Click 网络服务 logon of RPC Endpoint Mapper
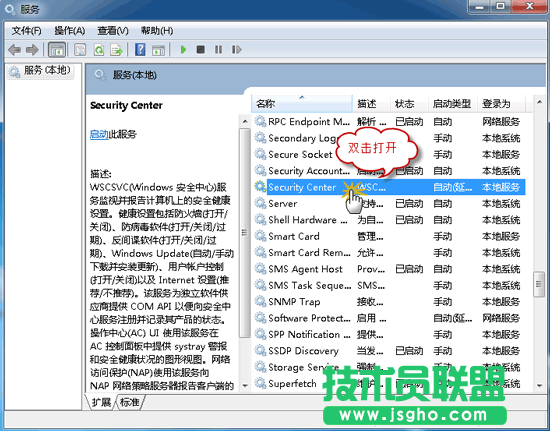This screenshot has width=550, height=431. 501,122
